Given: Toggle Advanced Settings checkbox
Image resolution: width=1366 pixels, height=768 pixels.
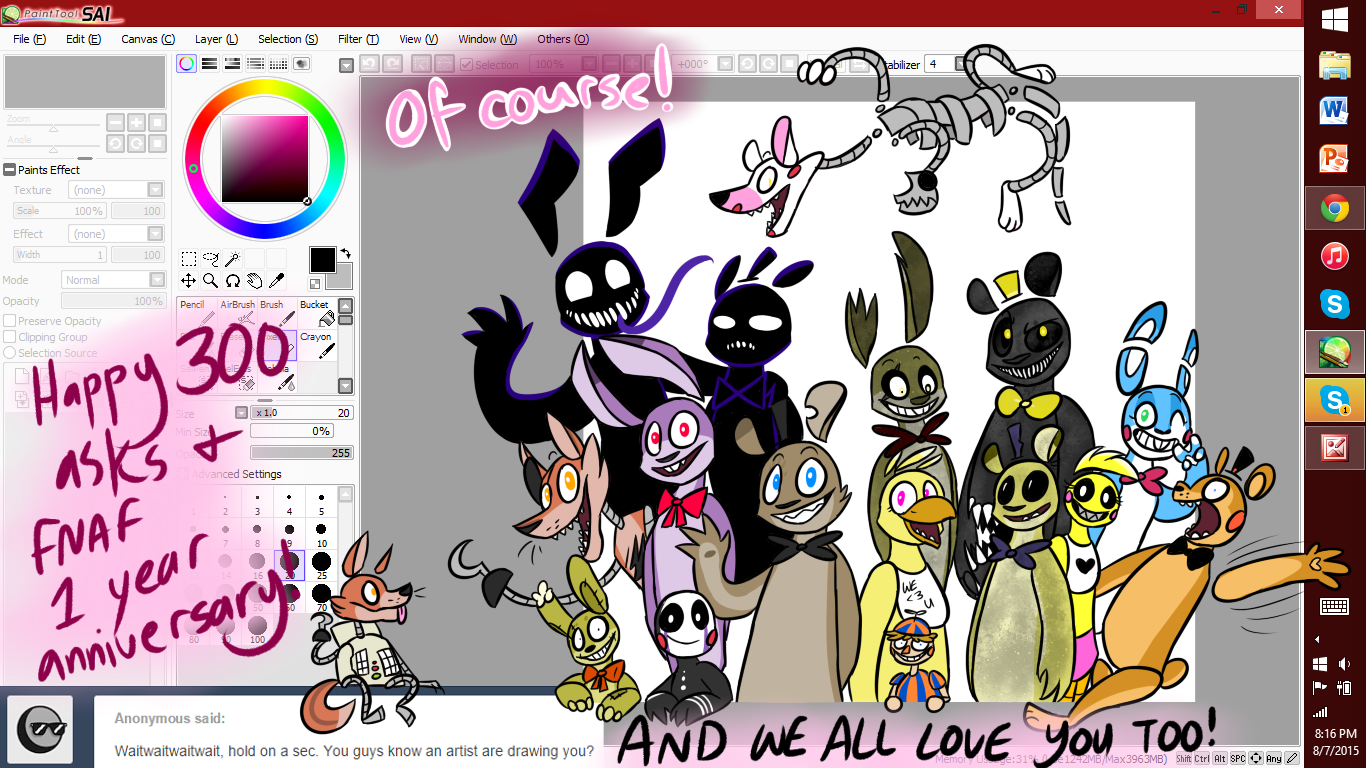Looking at the screenshot, I should (x=182, y=474).
